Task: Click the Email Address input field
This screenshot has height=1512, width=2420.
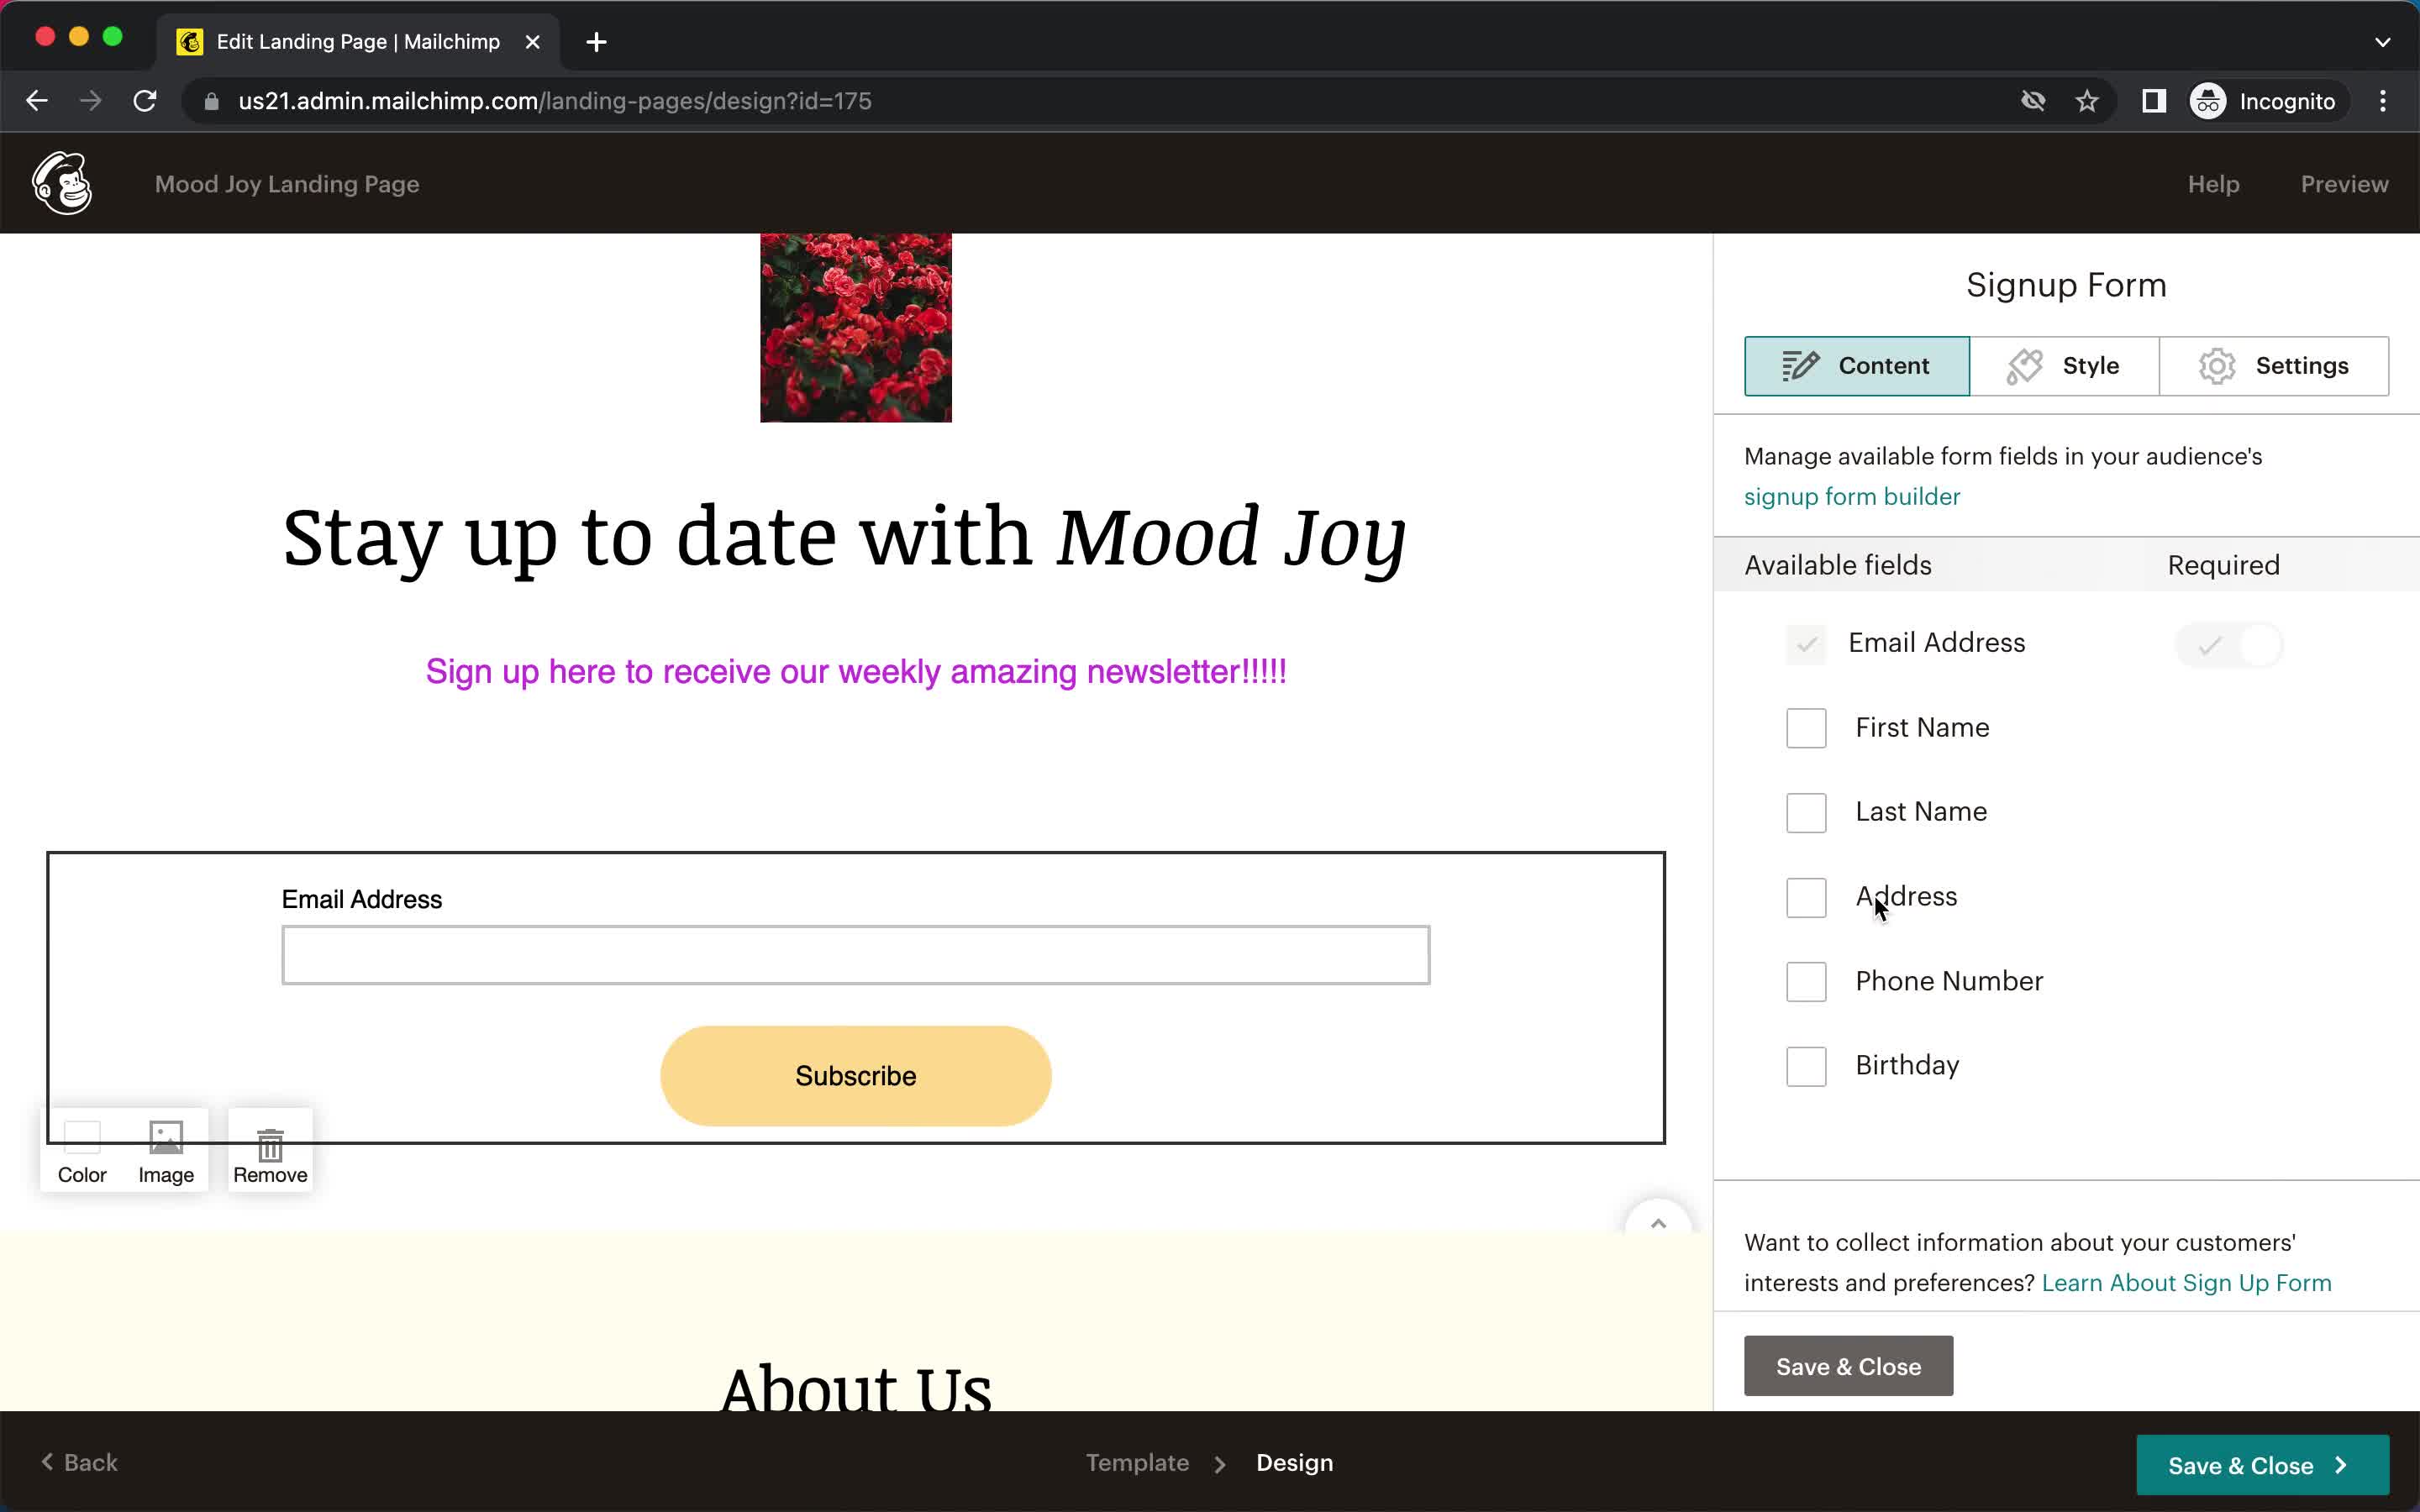Action: (855, 954)
